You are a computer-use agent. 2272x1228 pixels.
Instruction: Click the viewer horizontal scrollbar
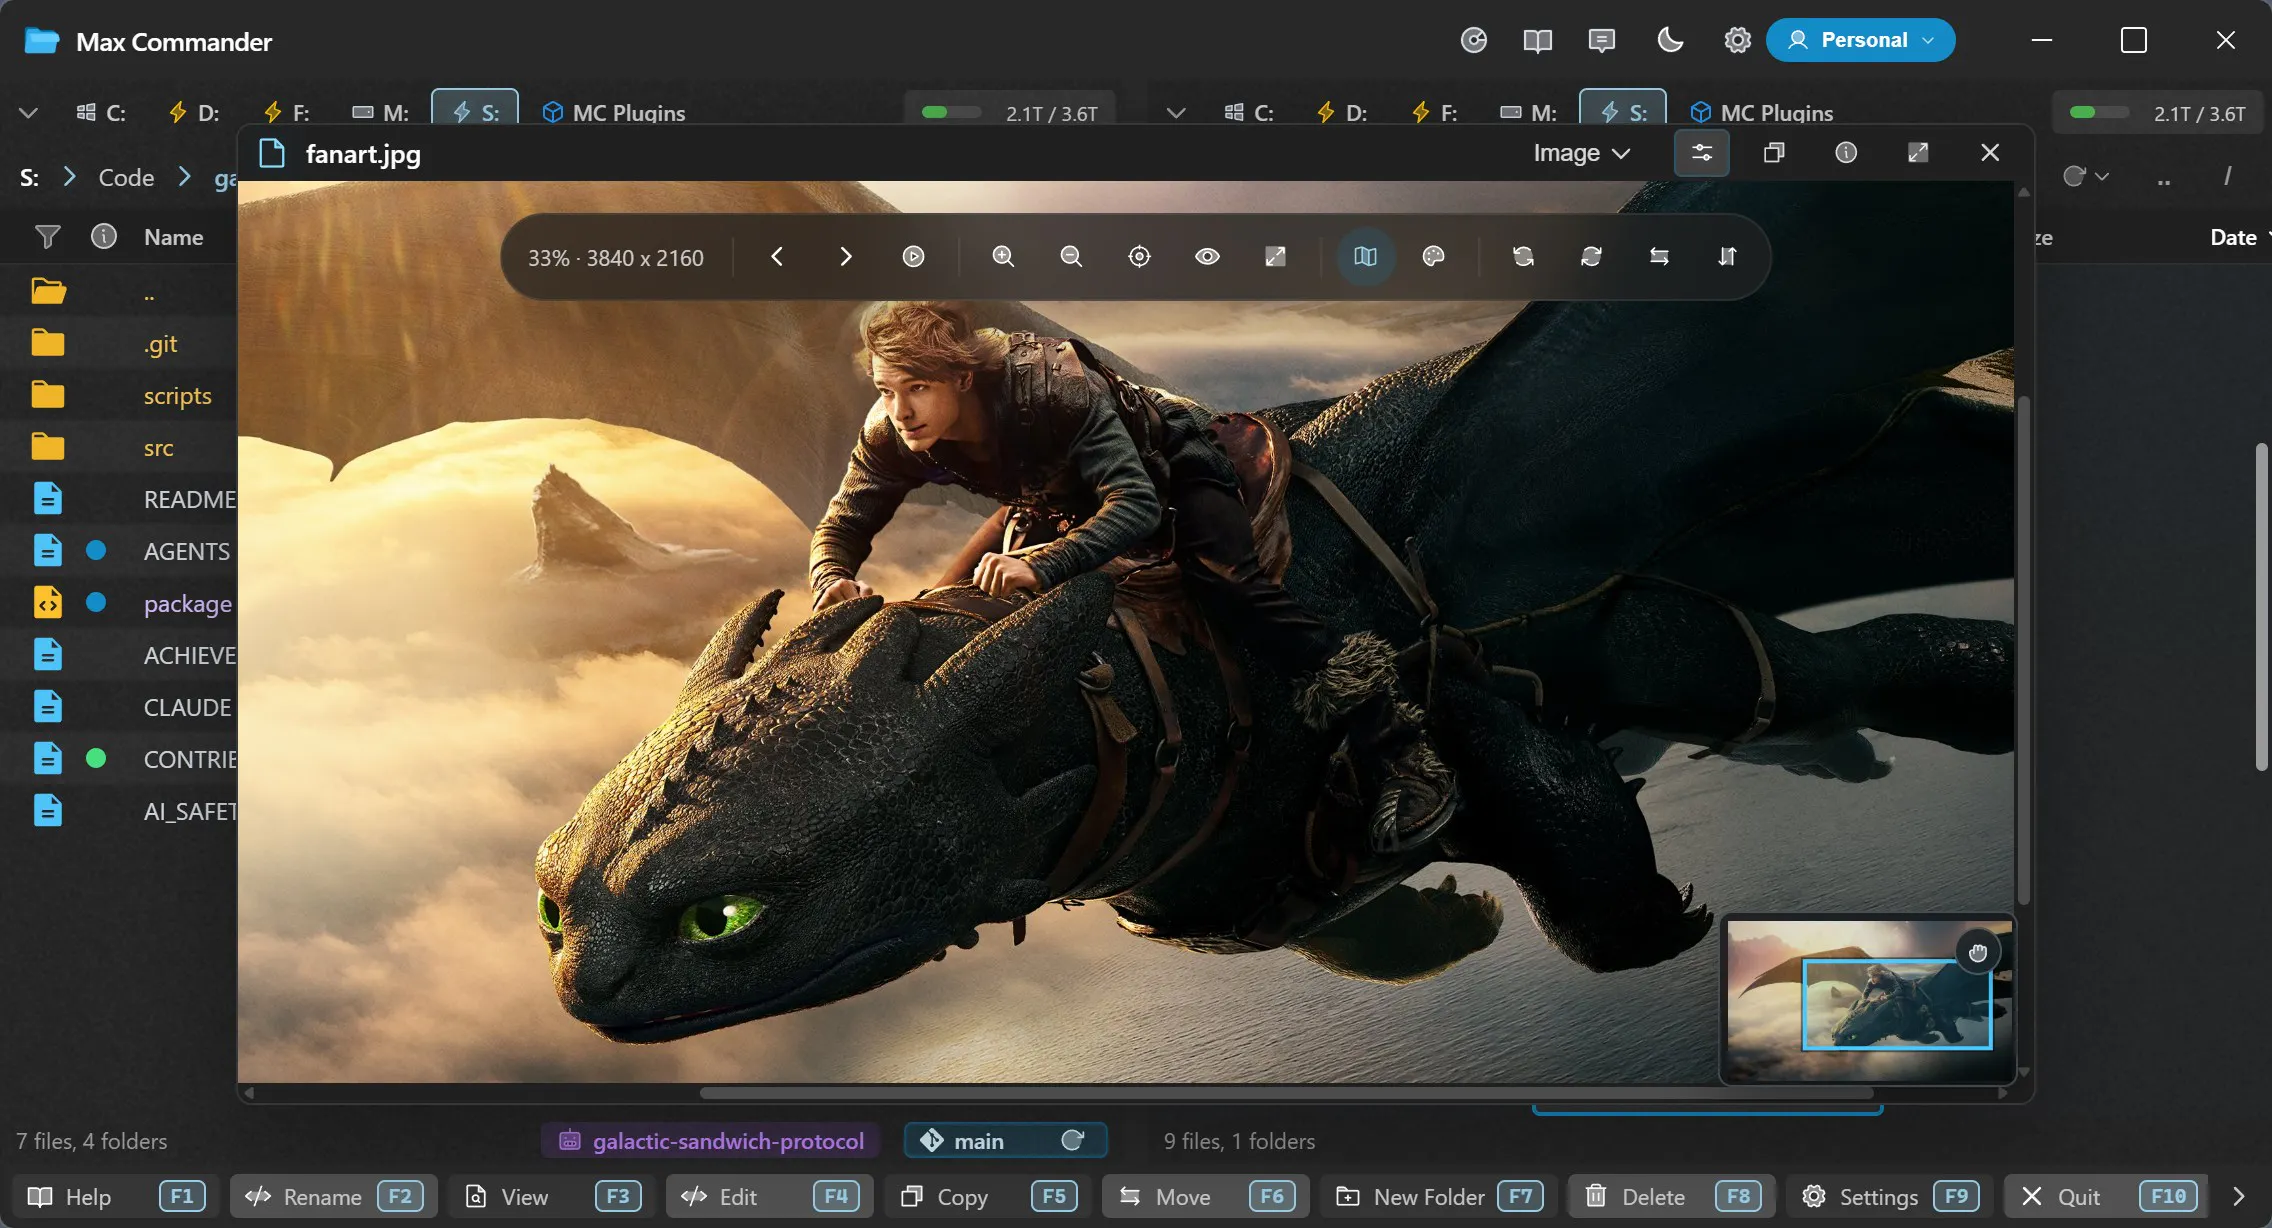[x=1286, y=1093]
